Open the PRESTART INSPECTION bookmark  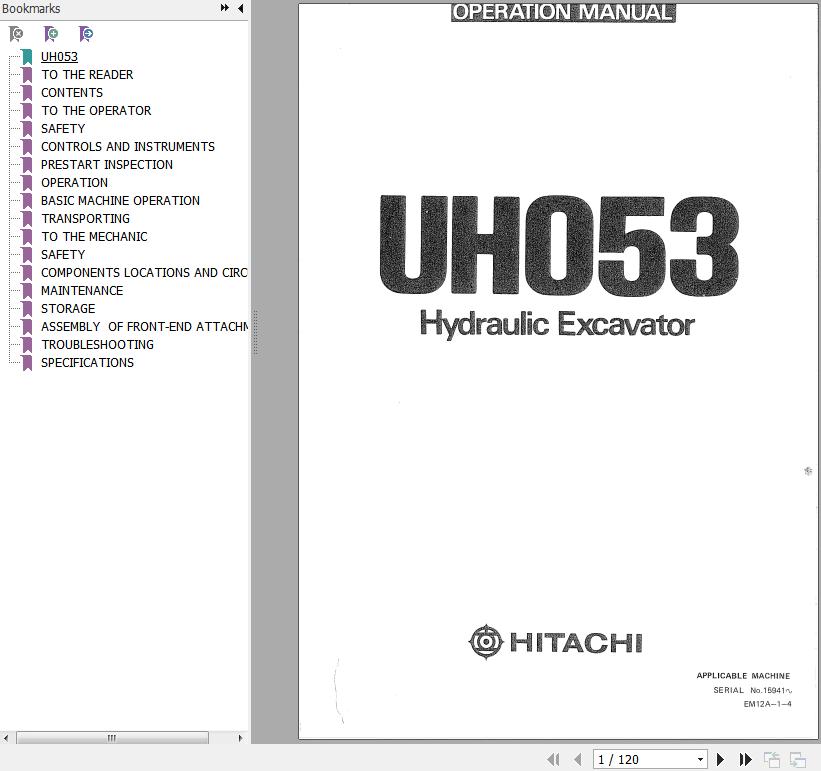(107, 164)
